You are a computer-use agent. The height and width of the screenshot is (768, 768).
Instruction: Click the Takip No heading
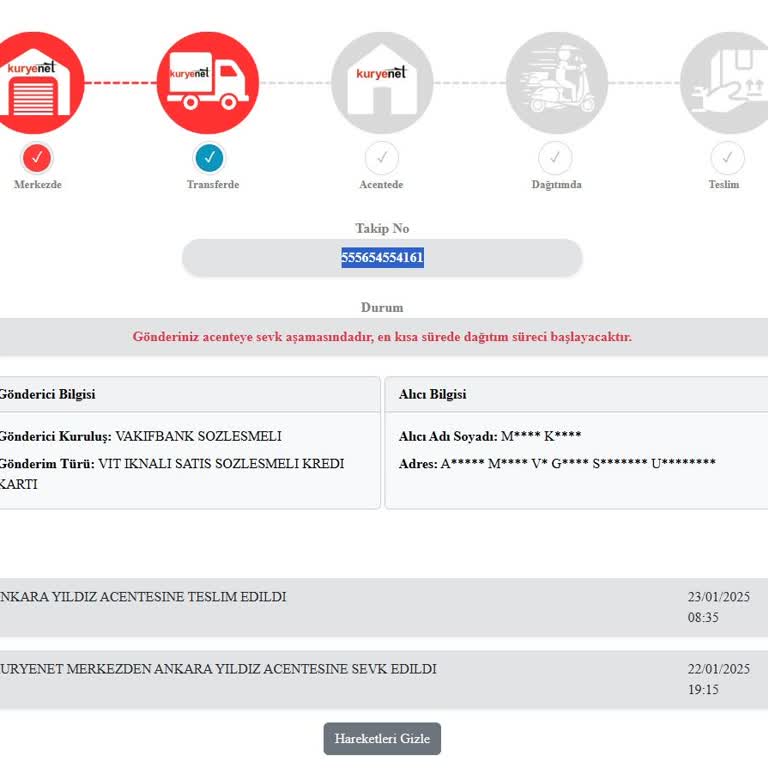(382, 228)
